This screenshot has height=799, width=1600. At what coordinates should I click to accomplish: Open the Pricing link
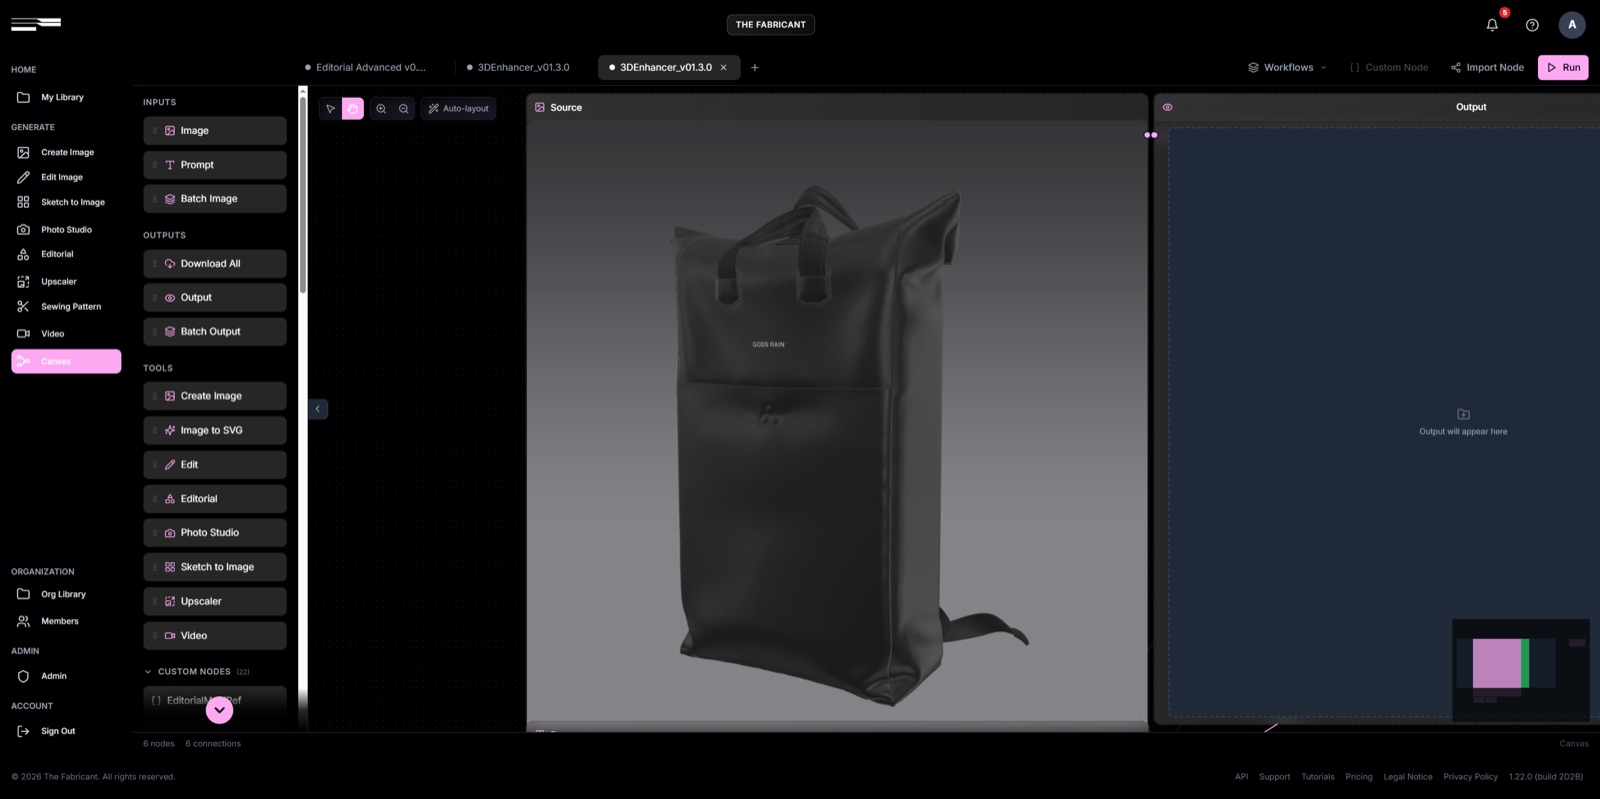click(x=1359, y=777)
